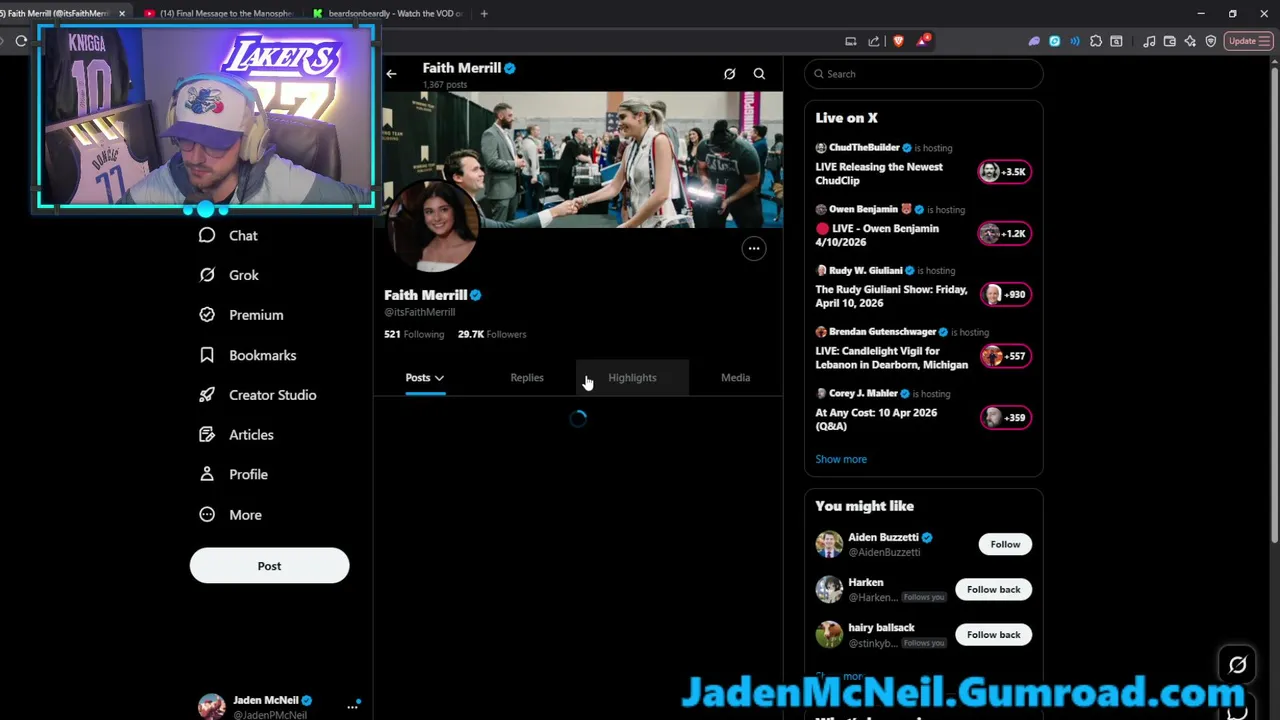Screen dimensions: 1280x720
Task: Click Show more under Live on X
Action: (x=841, y=459)
